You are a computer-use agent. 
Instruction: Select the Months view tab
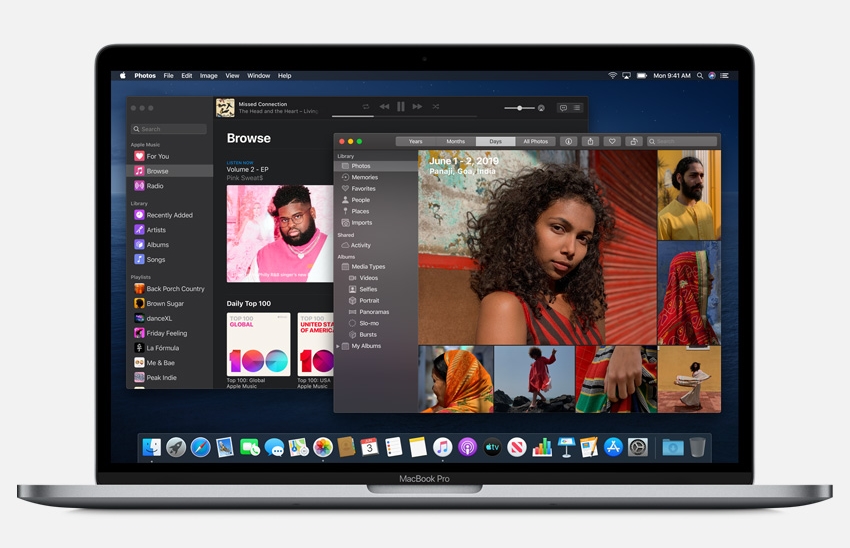[455, 142]
